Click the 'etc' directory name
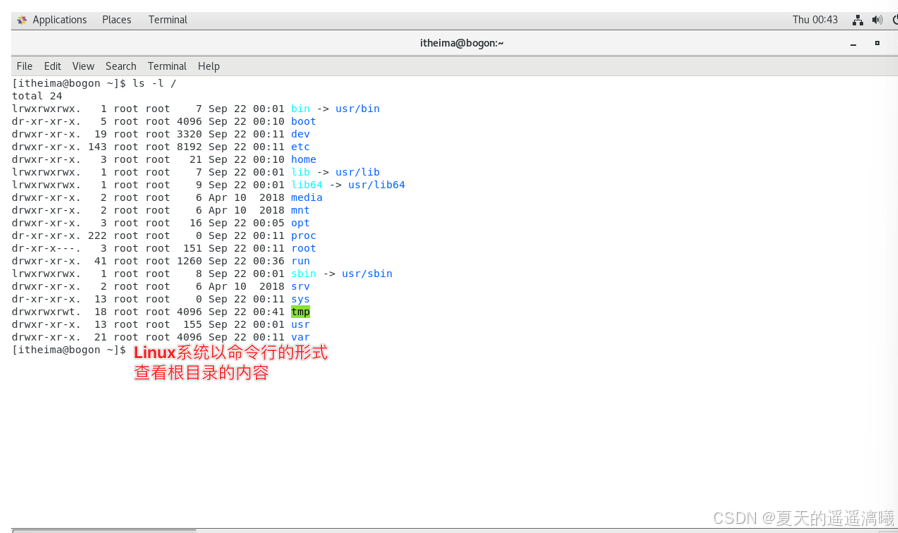This screenshot has height=533, width=898. pos(300,147)
